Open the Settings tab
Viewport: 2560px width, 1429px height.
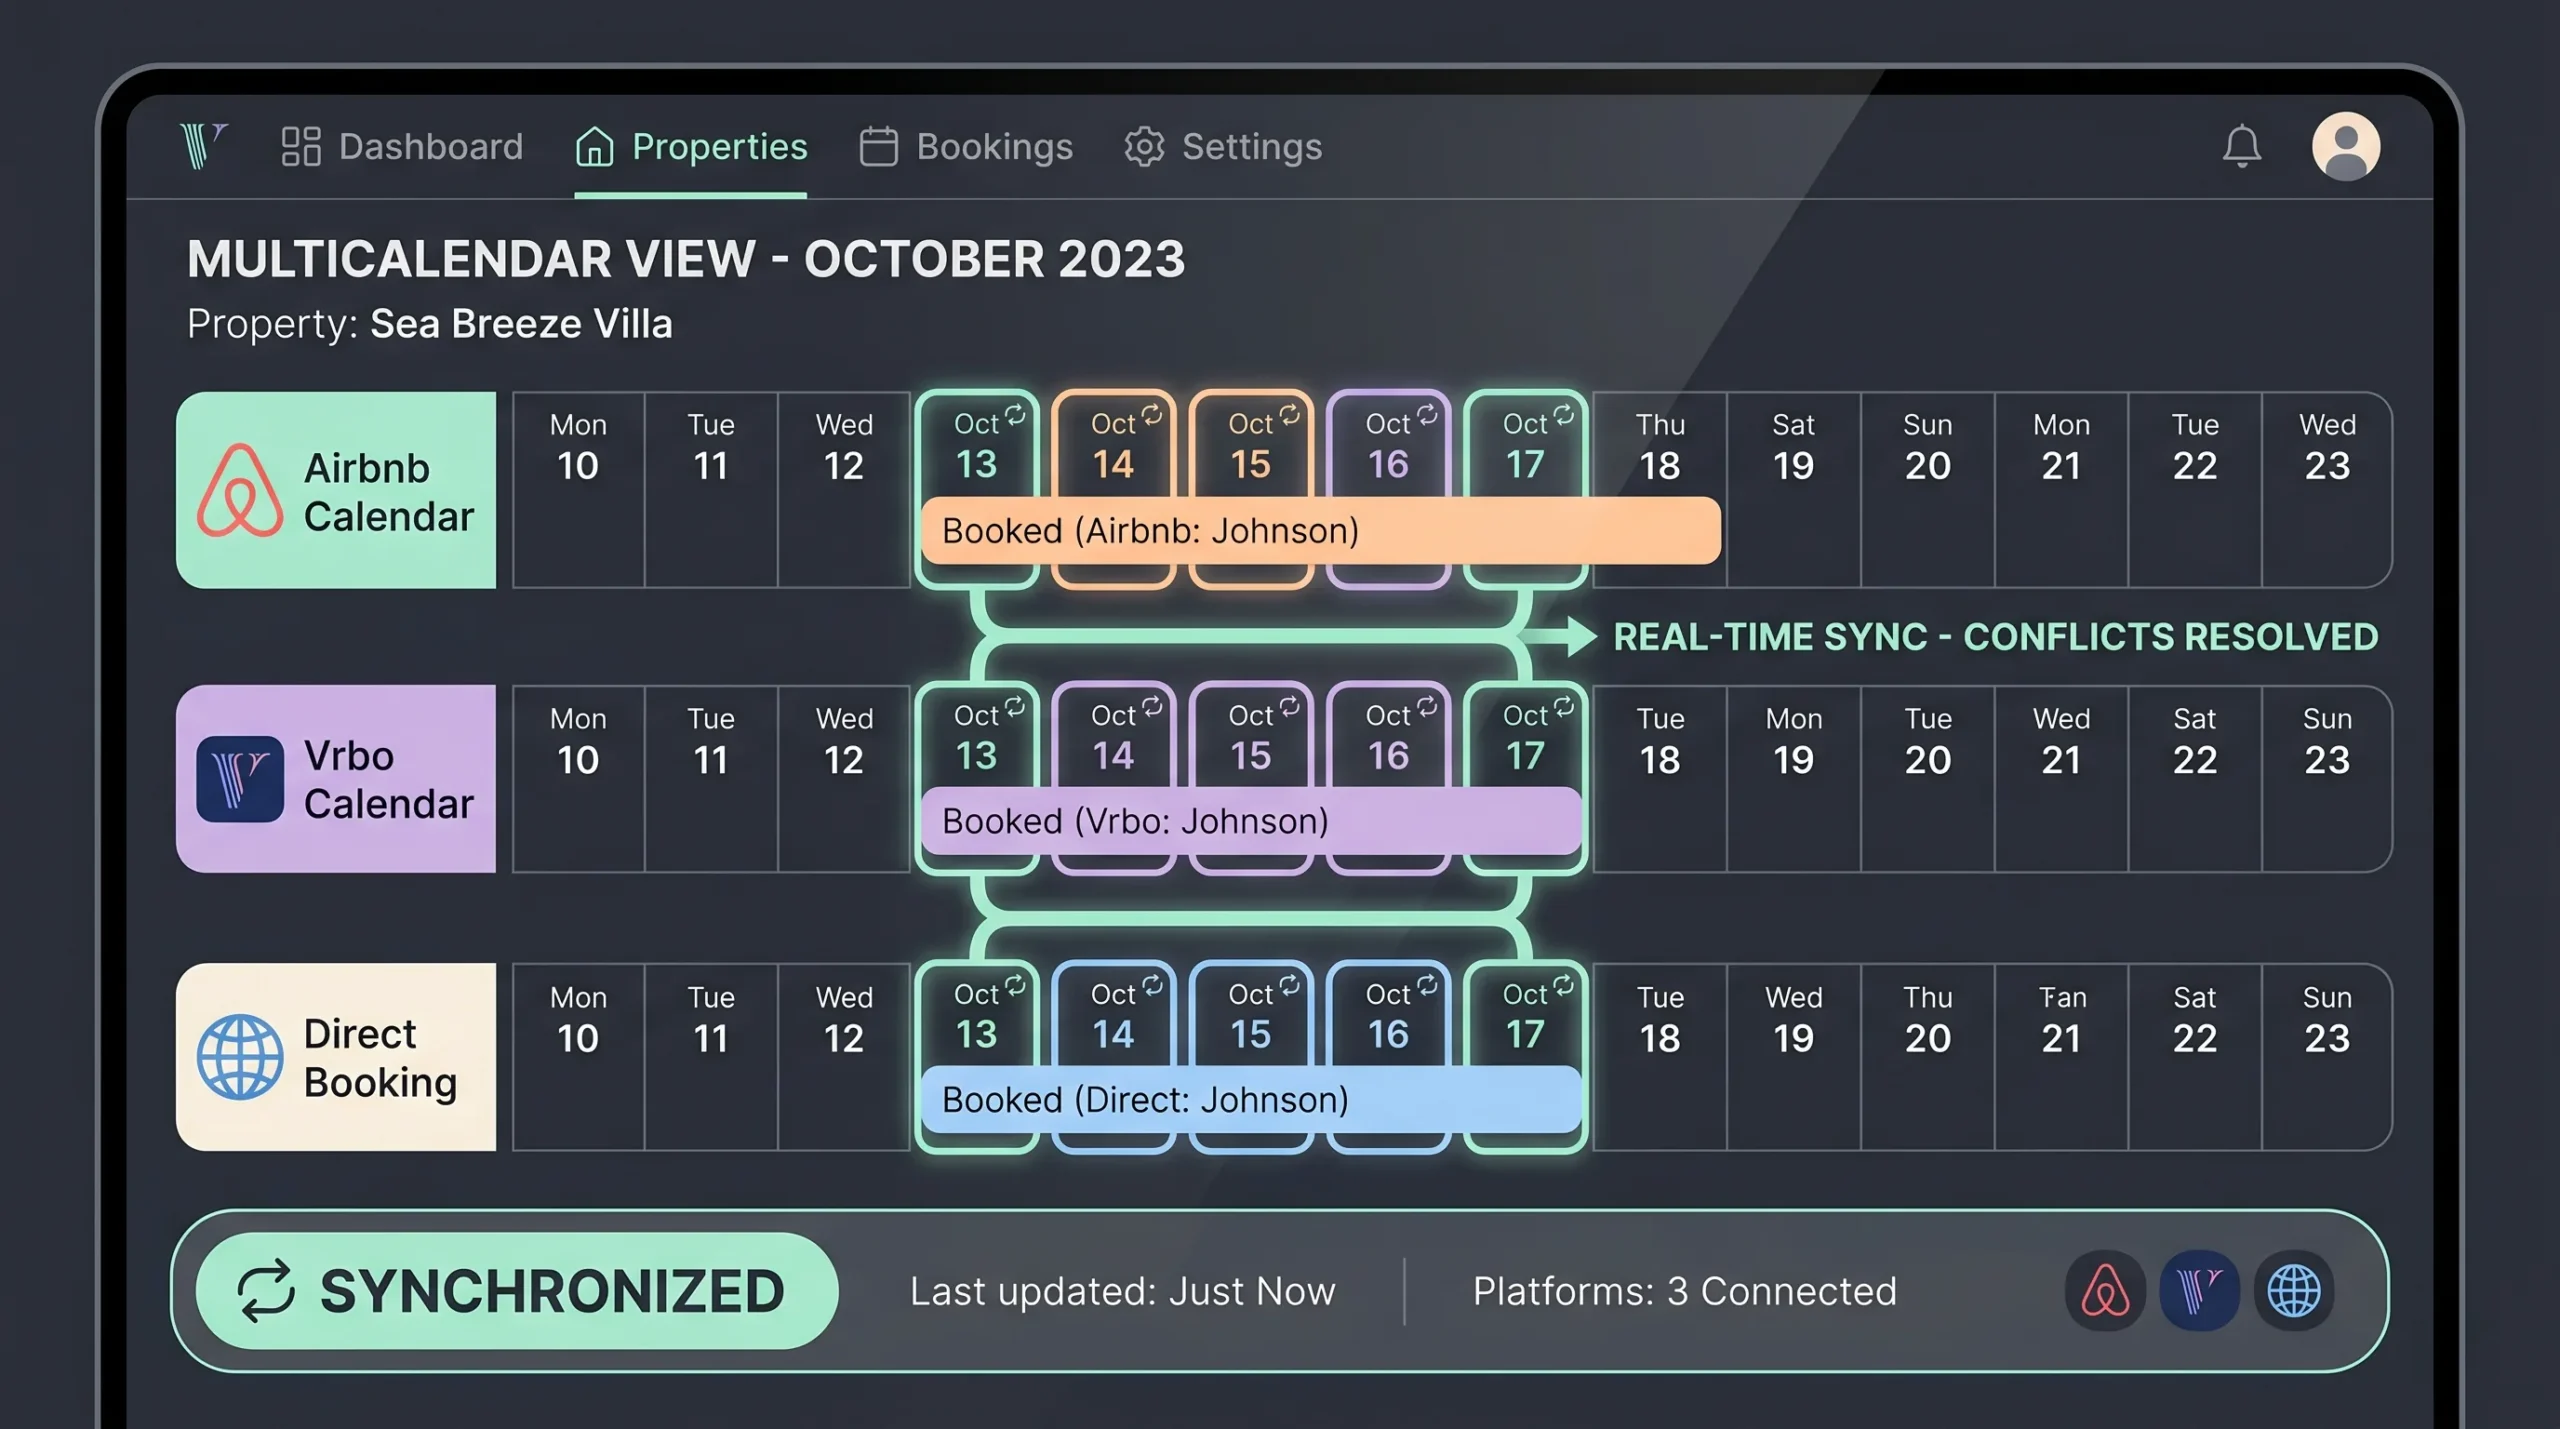point(1223,147)
